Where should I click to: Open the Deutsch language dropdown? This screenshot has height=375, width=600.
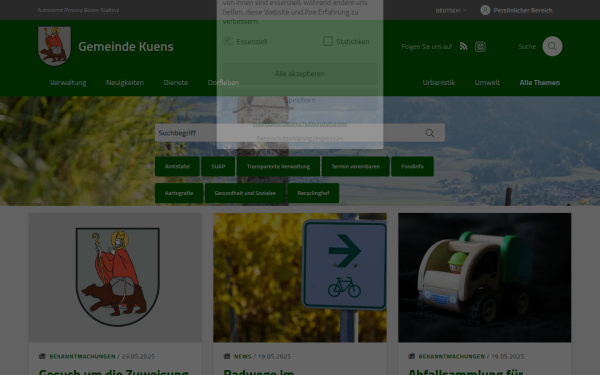tap(451, 11)
